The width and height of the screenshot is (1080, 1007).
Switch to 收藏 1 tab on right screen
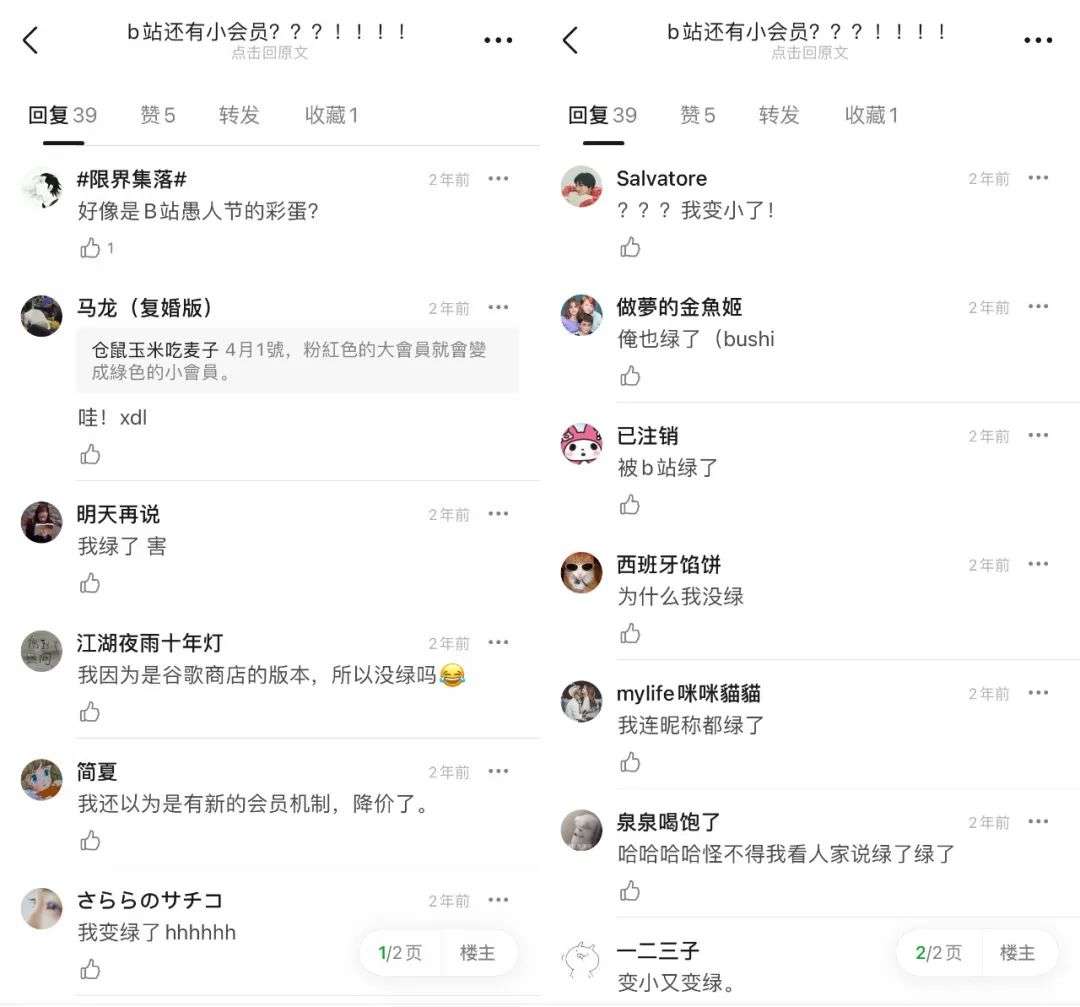point(871,115)
